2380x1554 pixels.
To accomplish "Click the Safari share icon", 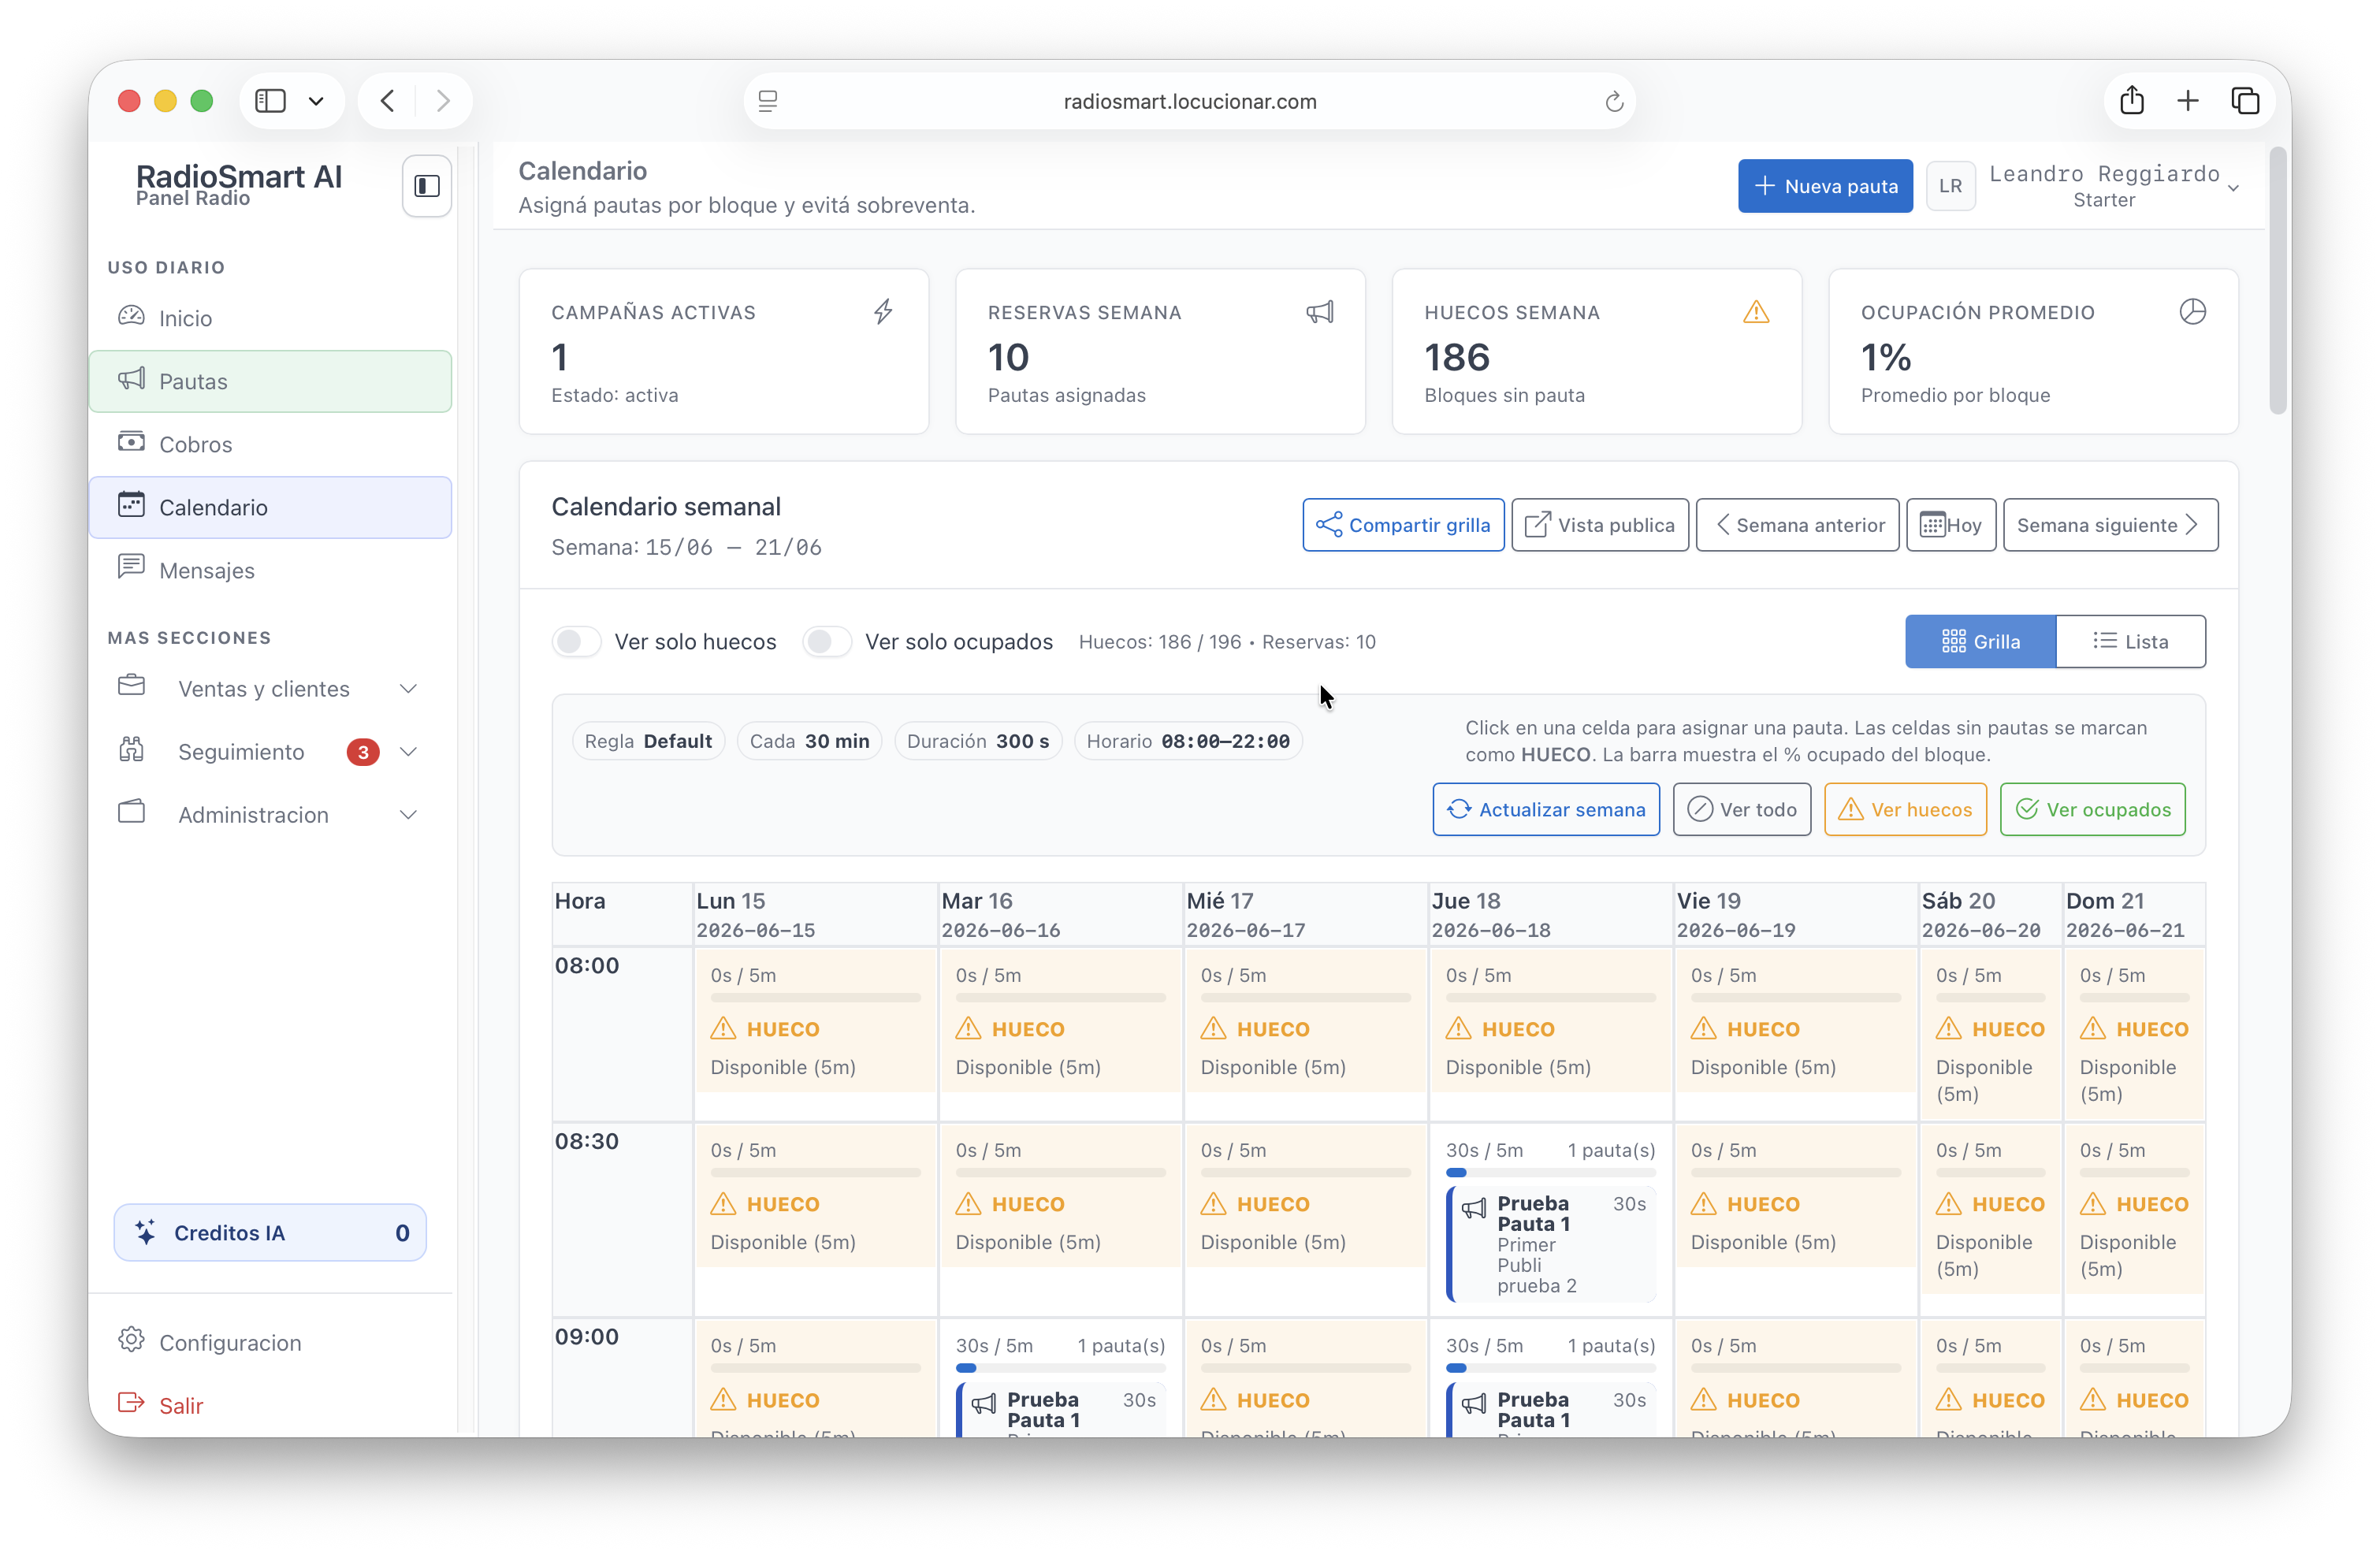I will tap(2132, 101).
